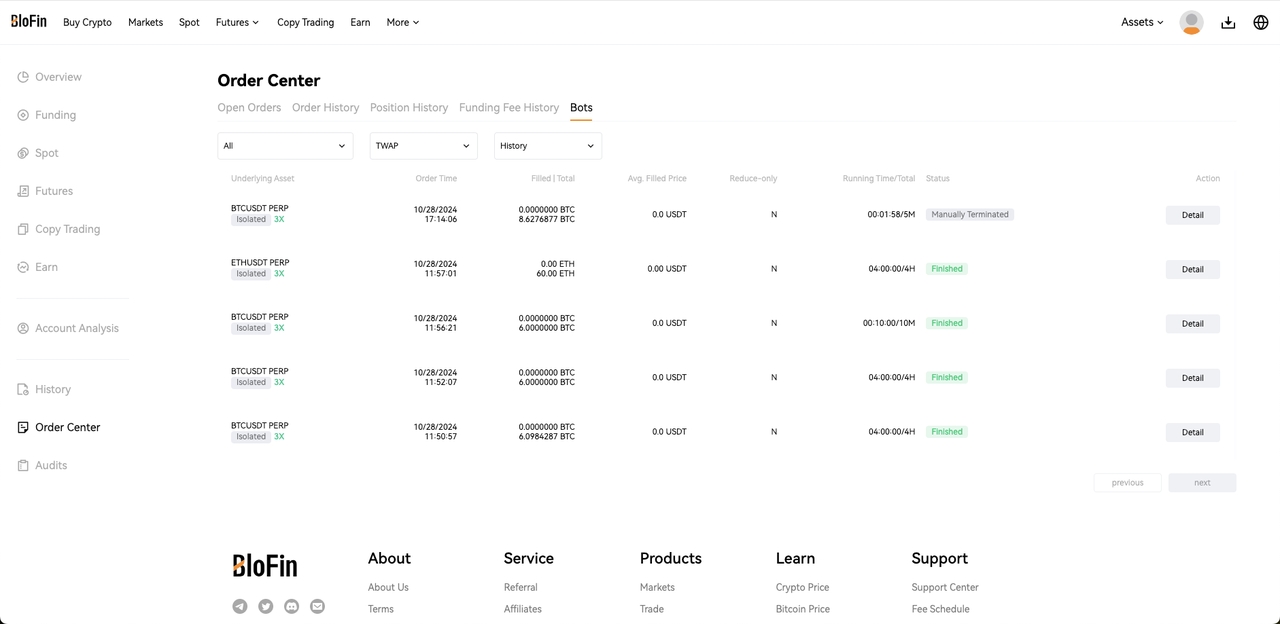The image size is (1280, 624).
Task: Click the Copy Trading sidebar icon
Action: tap(23, 229)
